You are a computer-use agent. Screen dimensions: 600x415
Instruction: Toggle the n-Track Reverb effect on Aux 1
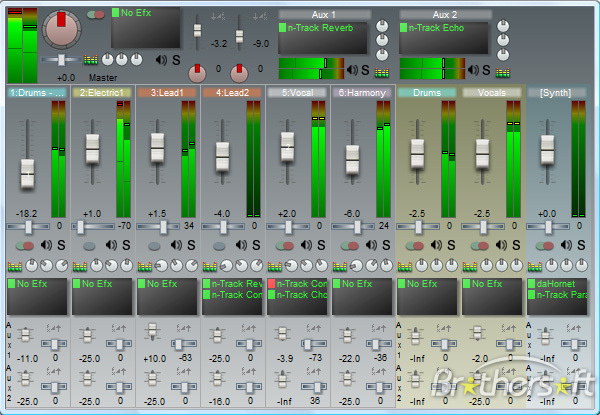pos(283,28)
